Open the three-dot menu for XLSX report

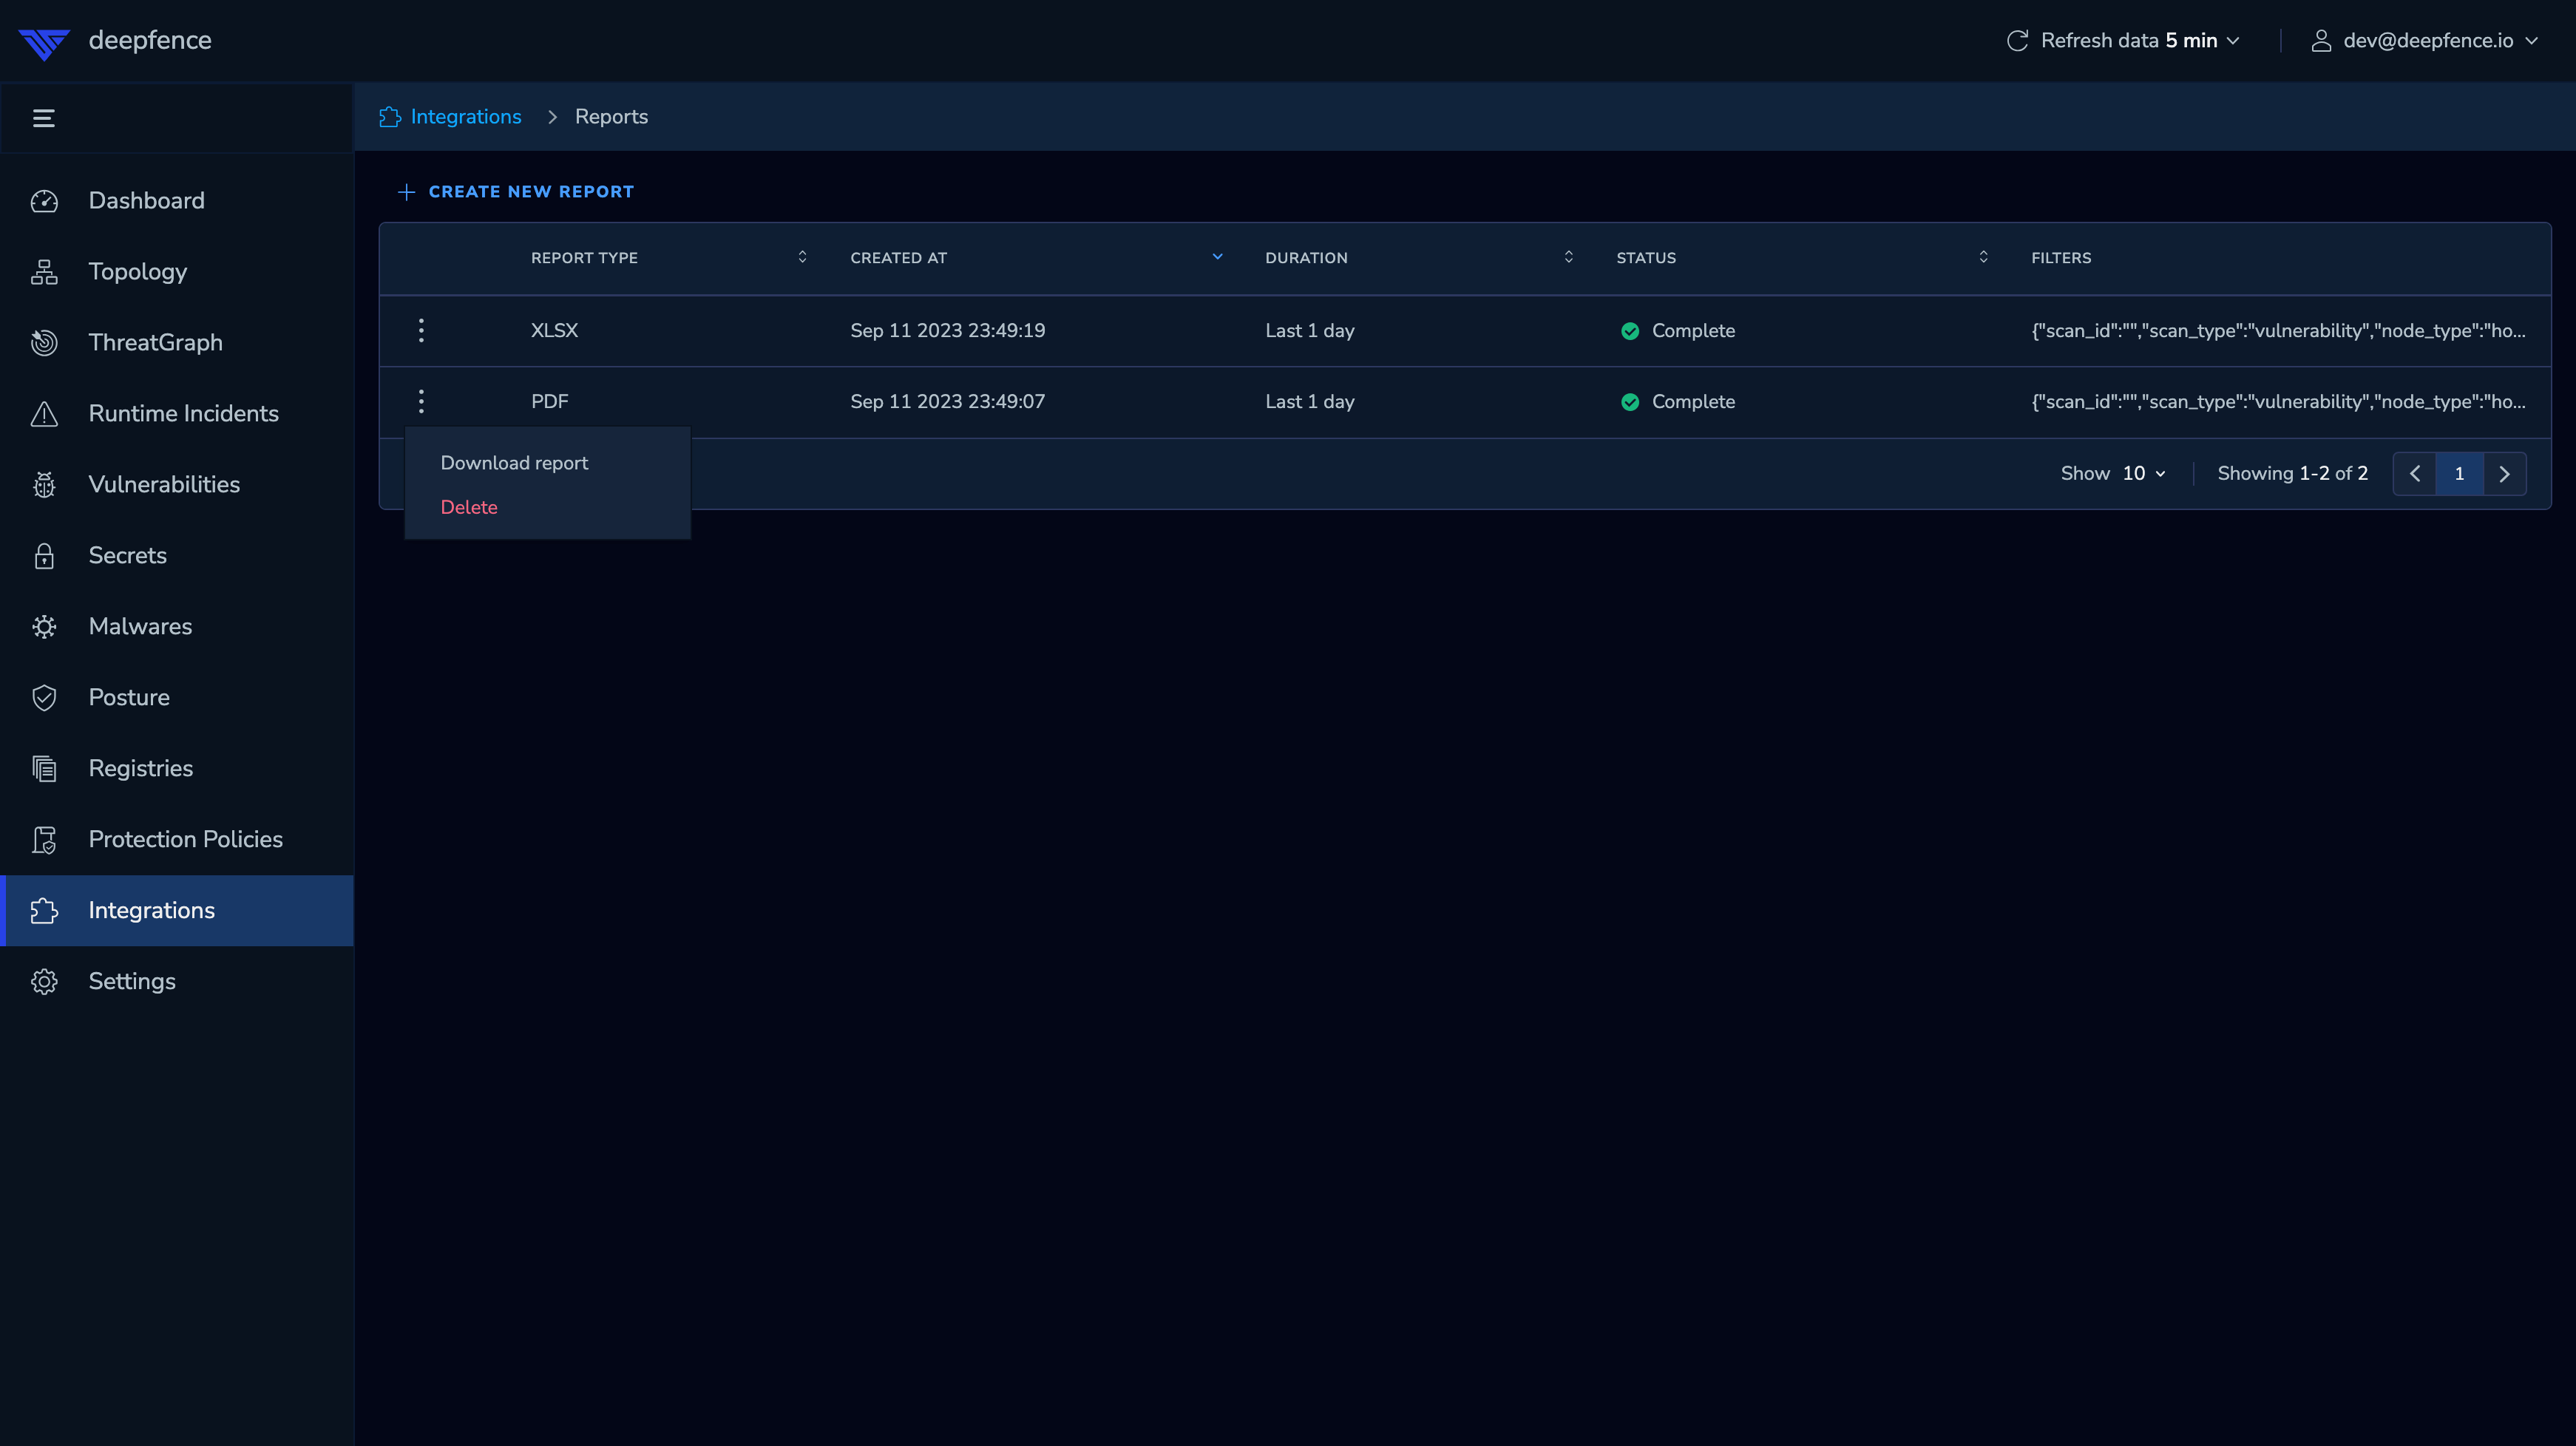[x=421, y=331]
